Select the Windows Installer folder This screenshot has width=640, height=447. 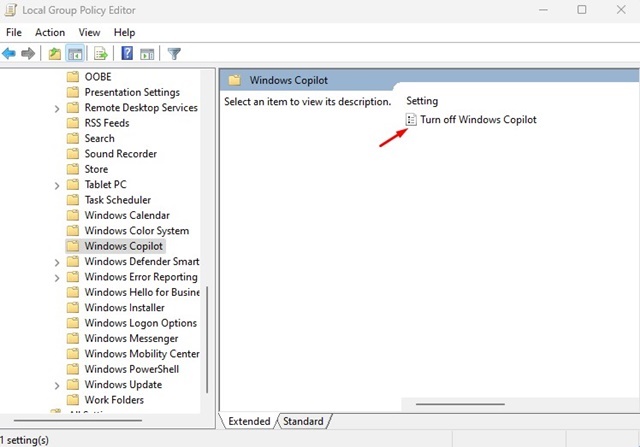click(x=124, y=307)
